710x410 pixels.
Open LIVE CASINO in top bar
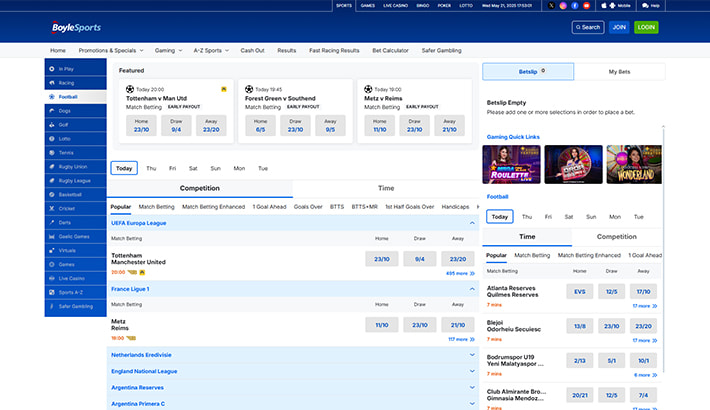coord(395,5)
